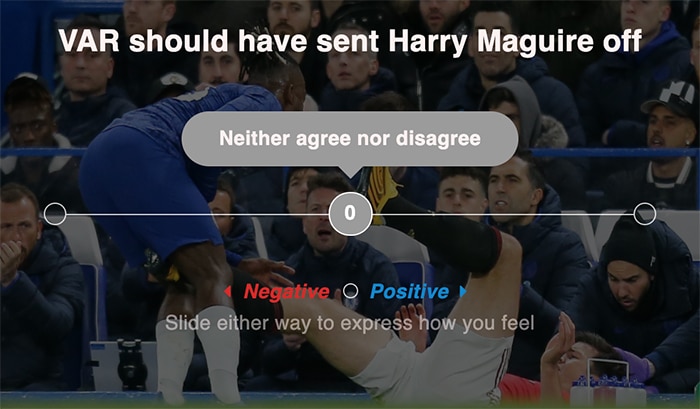Click the hollow circle at slider's right end
Viewport: 700px width, 409px height.
point(645,214)
